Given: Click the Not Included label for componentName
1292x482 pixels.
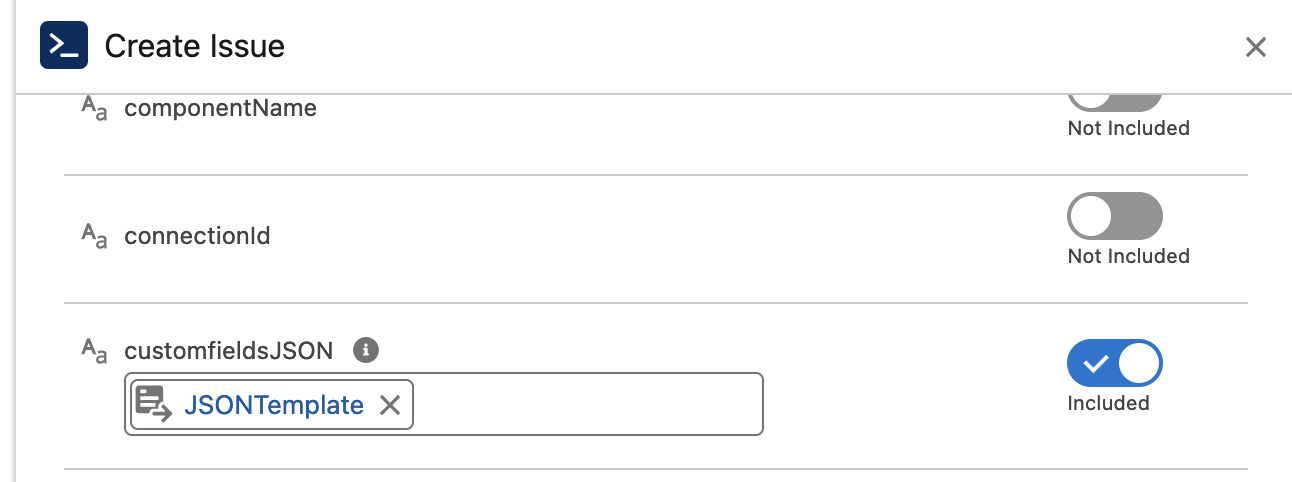Looking at the screenshot, I should point(1128,128).
